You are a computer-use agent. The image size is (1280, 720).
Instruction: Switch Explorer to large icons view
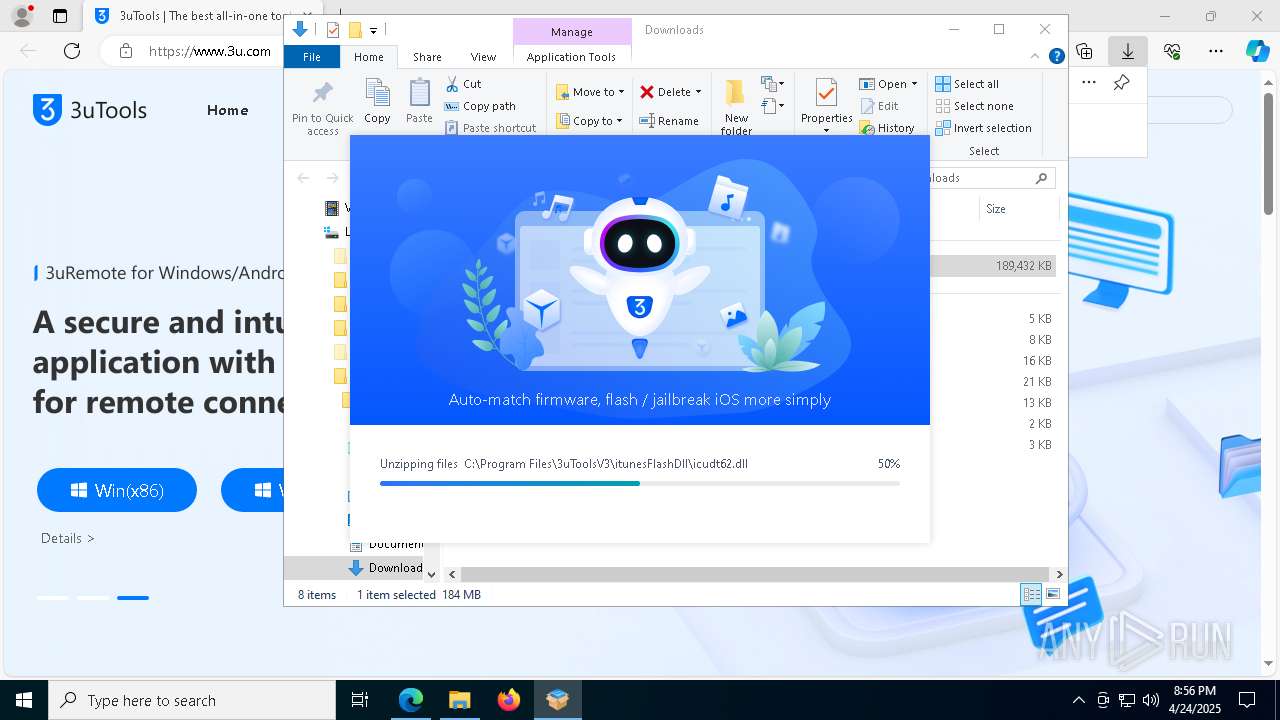point(1052,594)
